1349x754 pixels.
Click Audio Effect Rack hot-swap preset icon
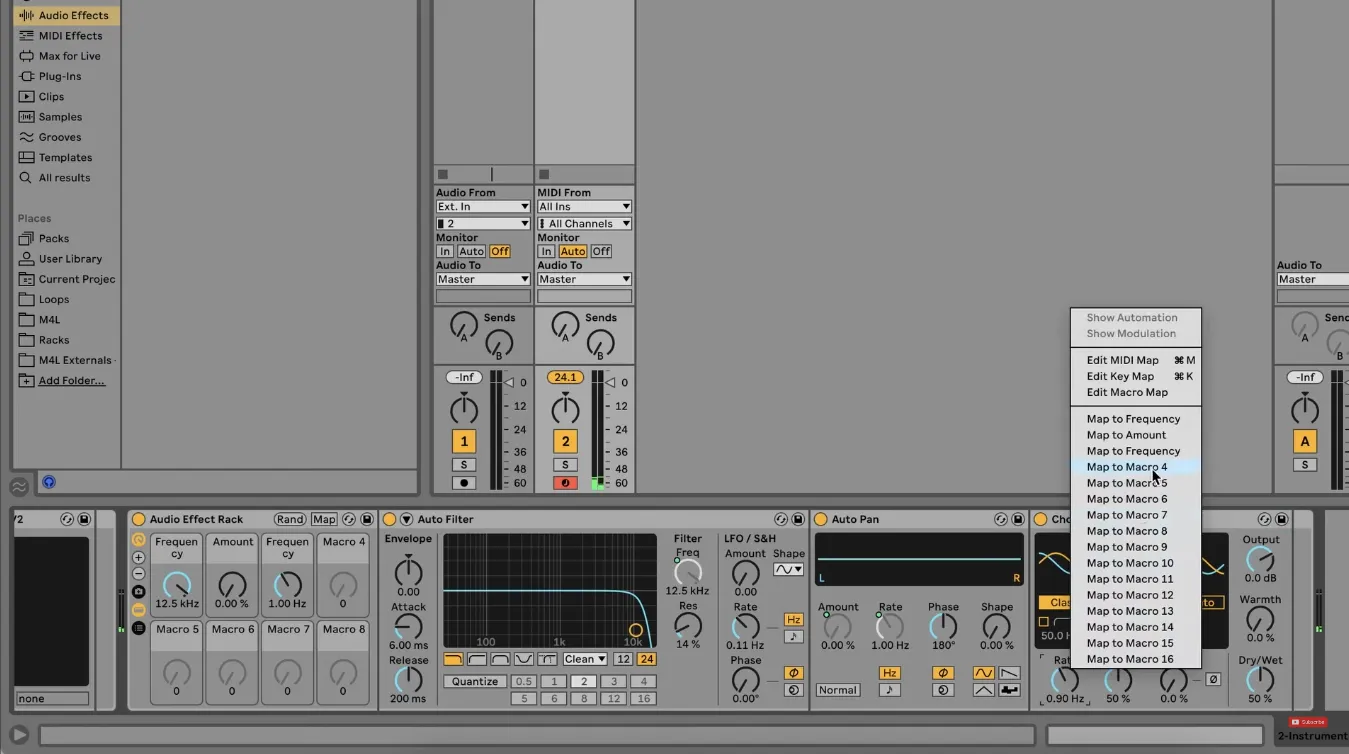click(x=349, y=519)
